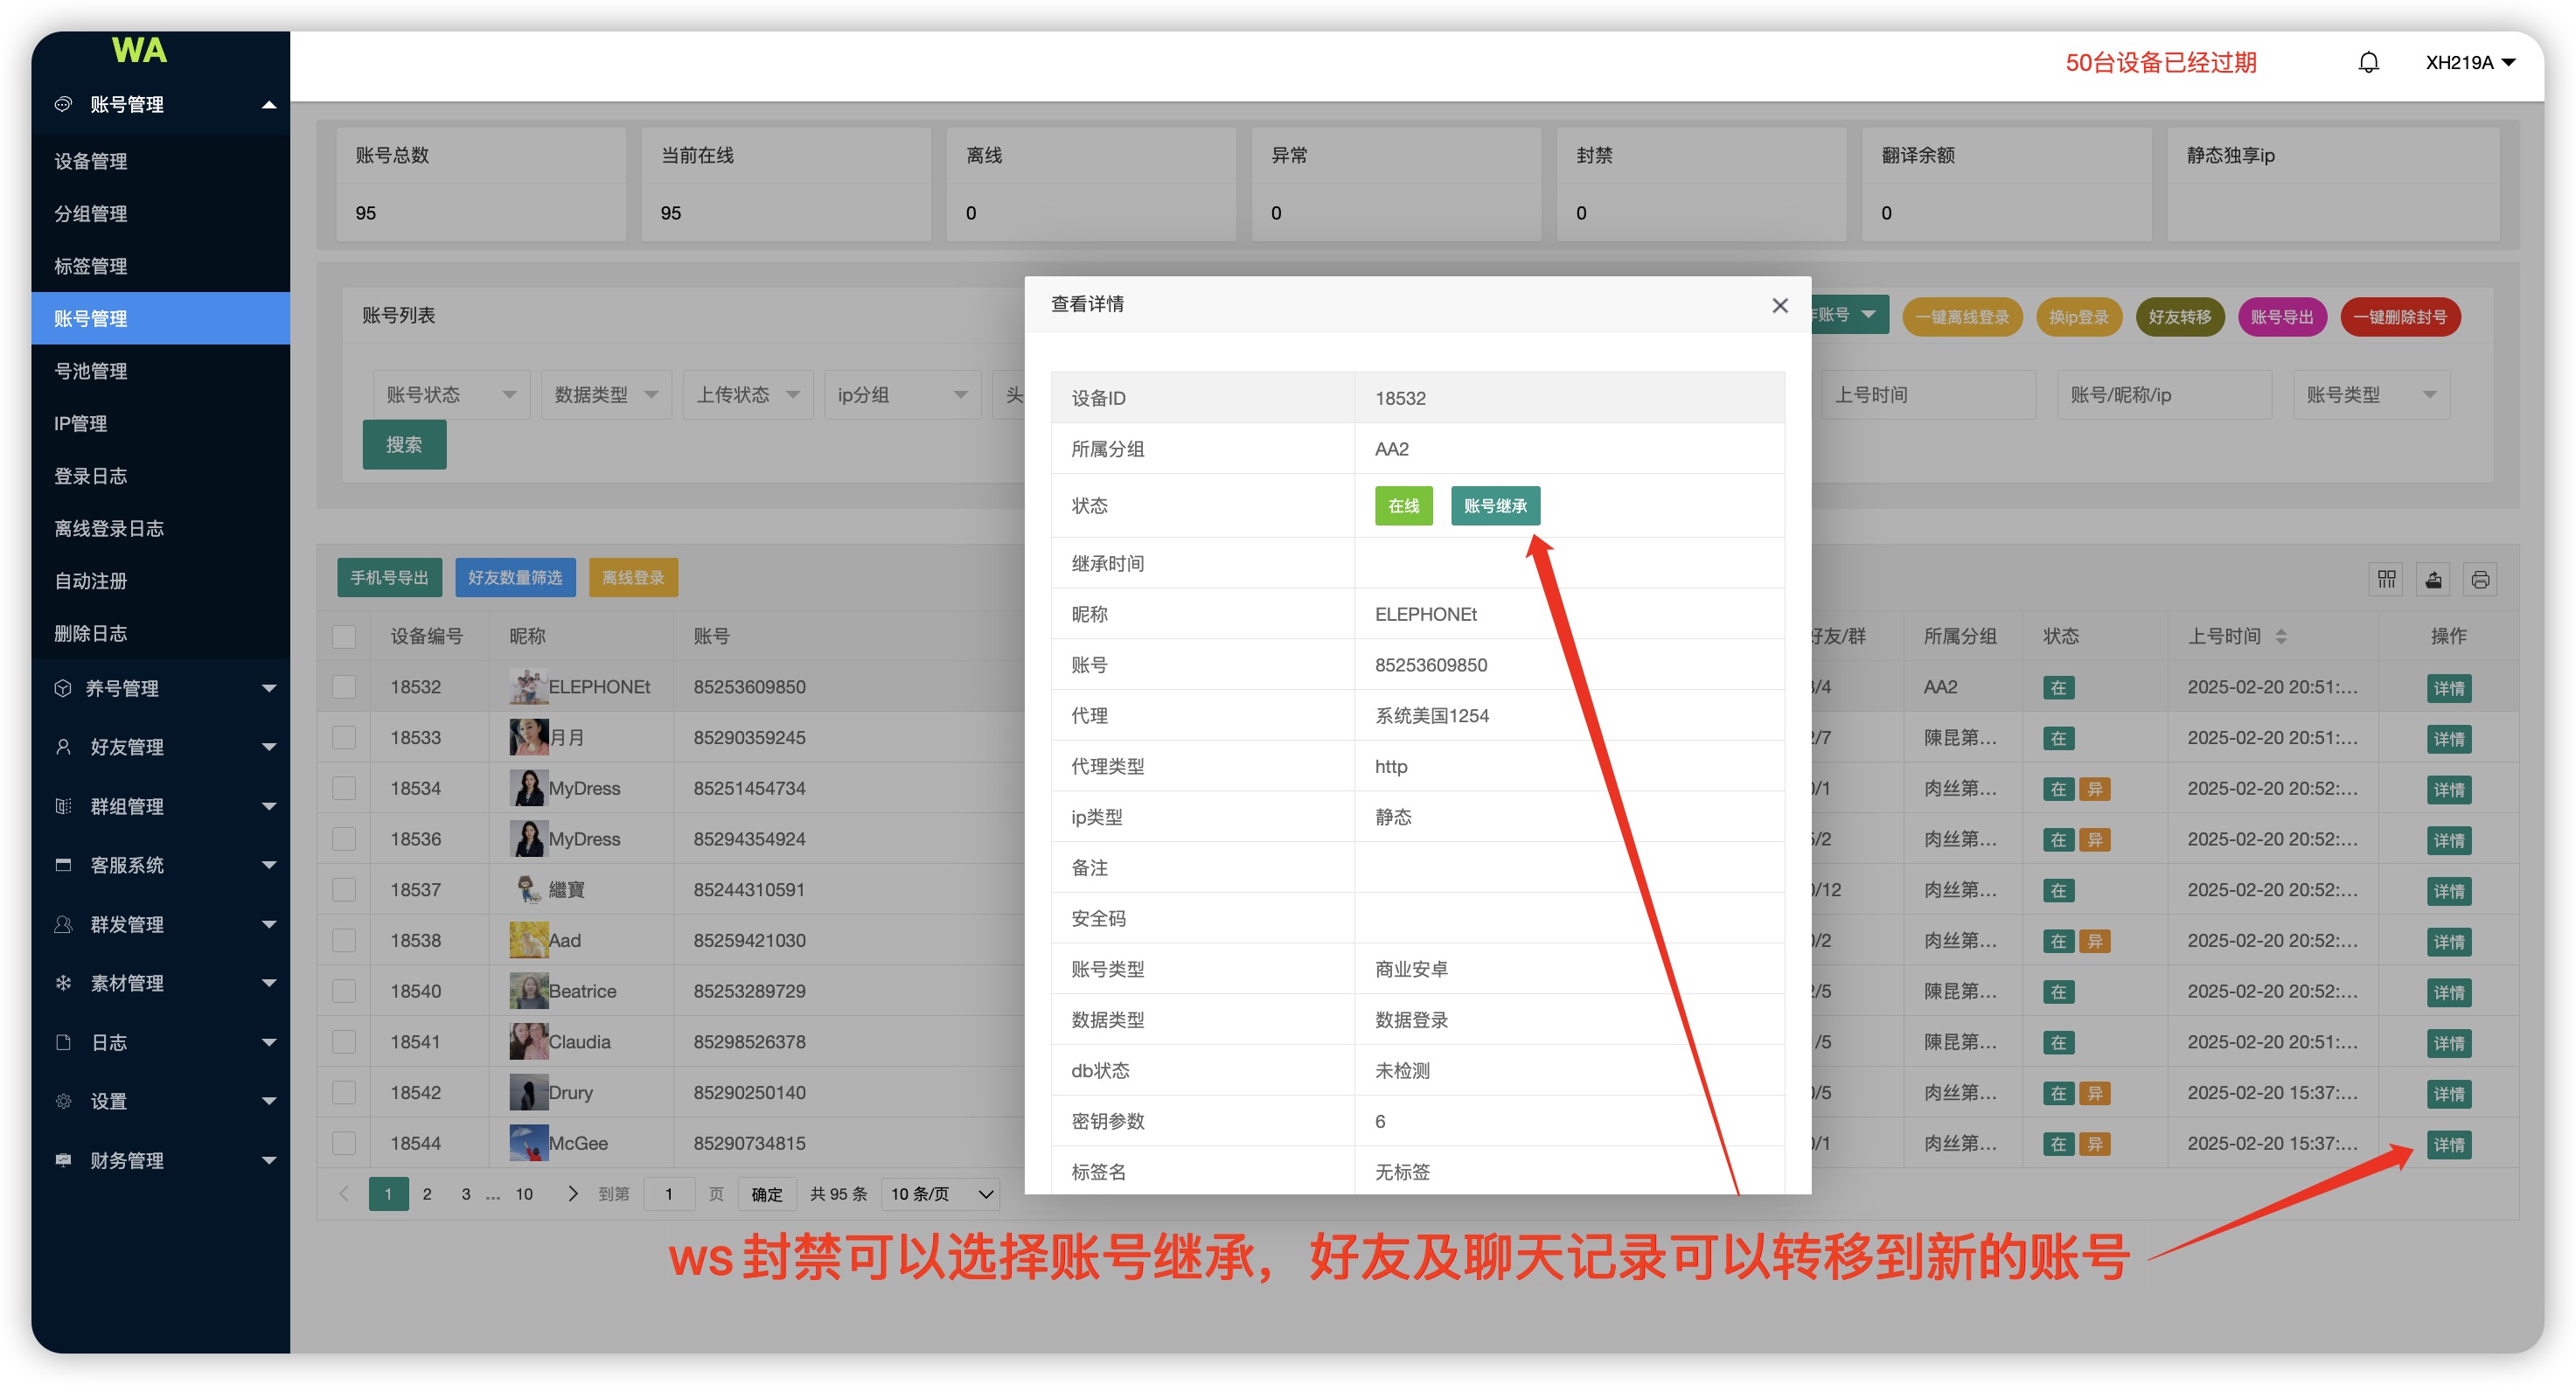This screenshot has height=1385, width=2576.
Task: Click the print table icon
Action: 2480,579
